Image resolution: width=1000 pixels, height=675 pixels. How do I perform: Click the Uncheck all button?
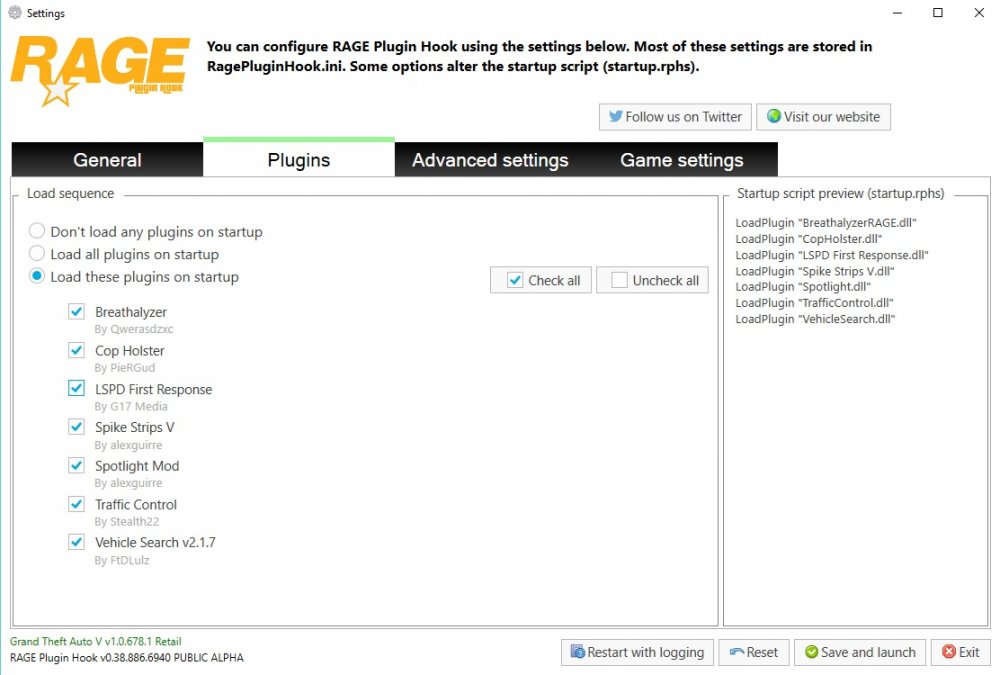pyautogui.click(x=652, y=280)
